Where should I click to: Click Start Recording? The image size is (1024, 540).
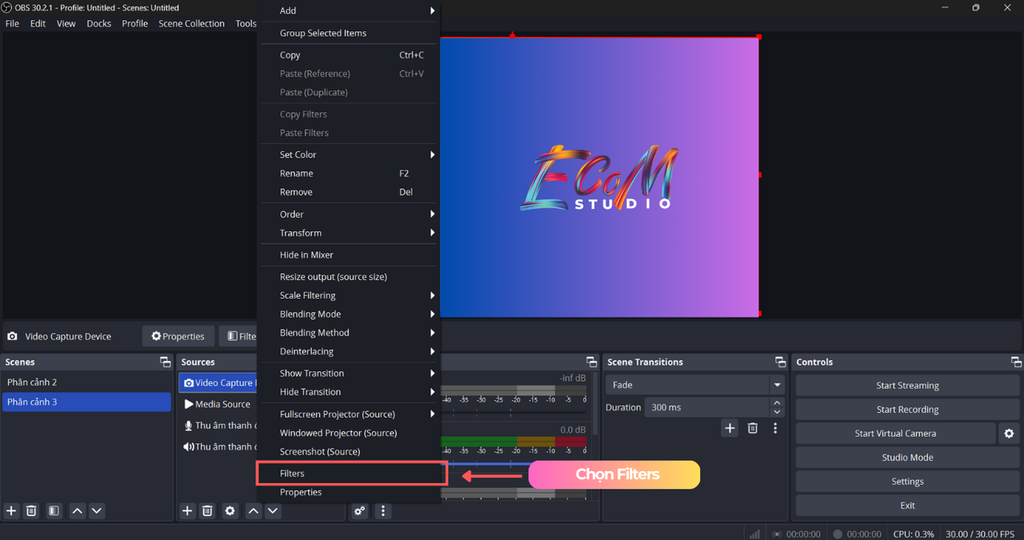907,409
